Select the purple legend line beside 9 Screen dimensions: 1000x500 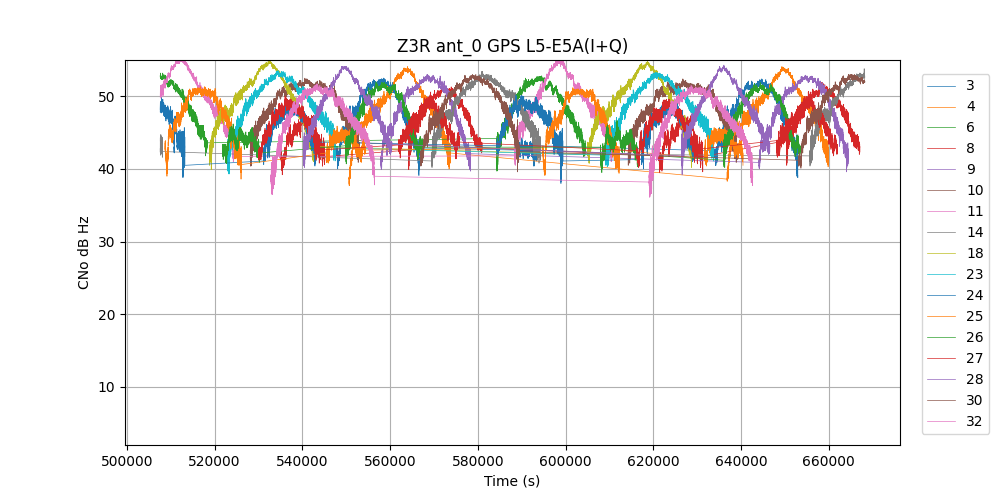click(941, 170)
